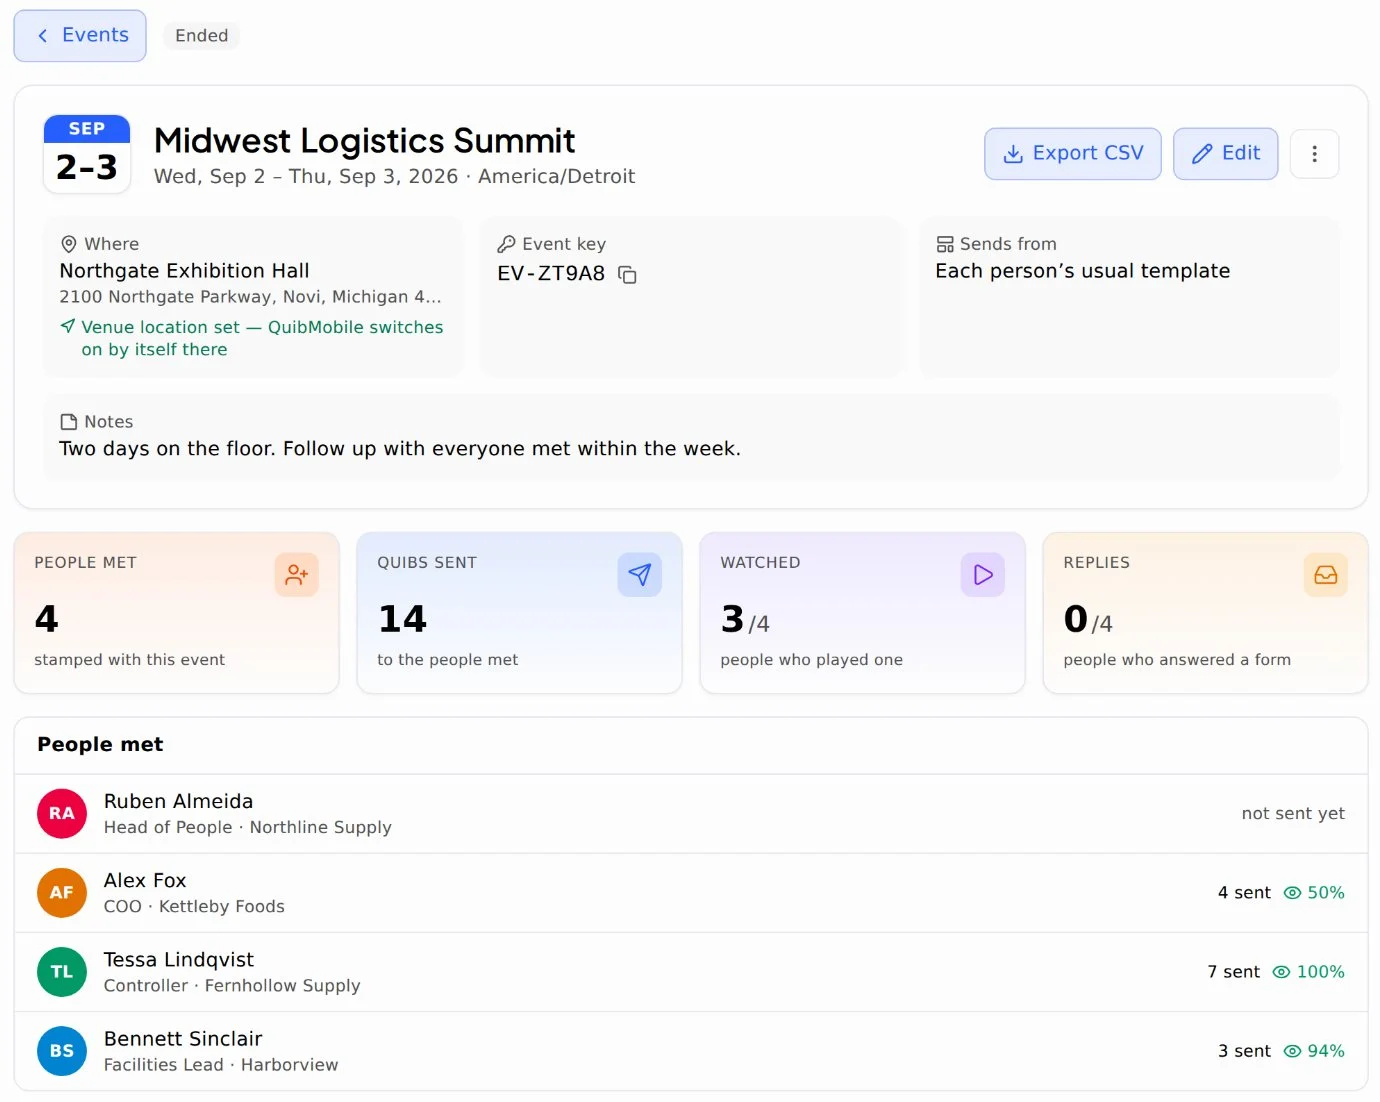
Task: Click the event date line with America/Detroit
Action: (x=395, y=177)
